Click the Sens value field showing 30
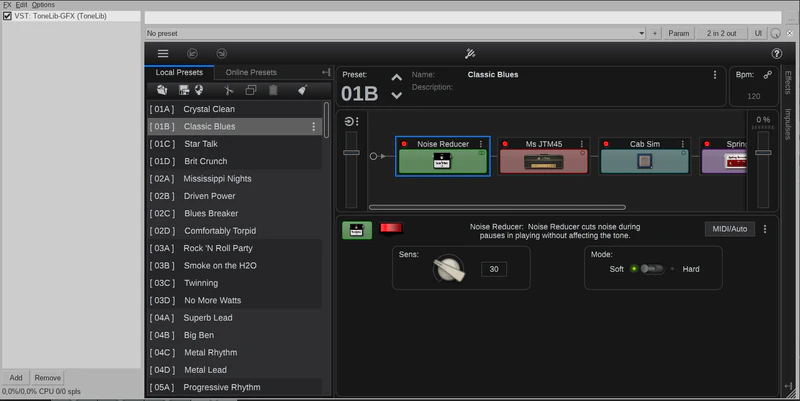Image resolution: width=800 pixels, height=401 pixels. pos(494,269)
